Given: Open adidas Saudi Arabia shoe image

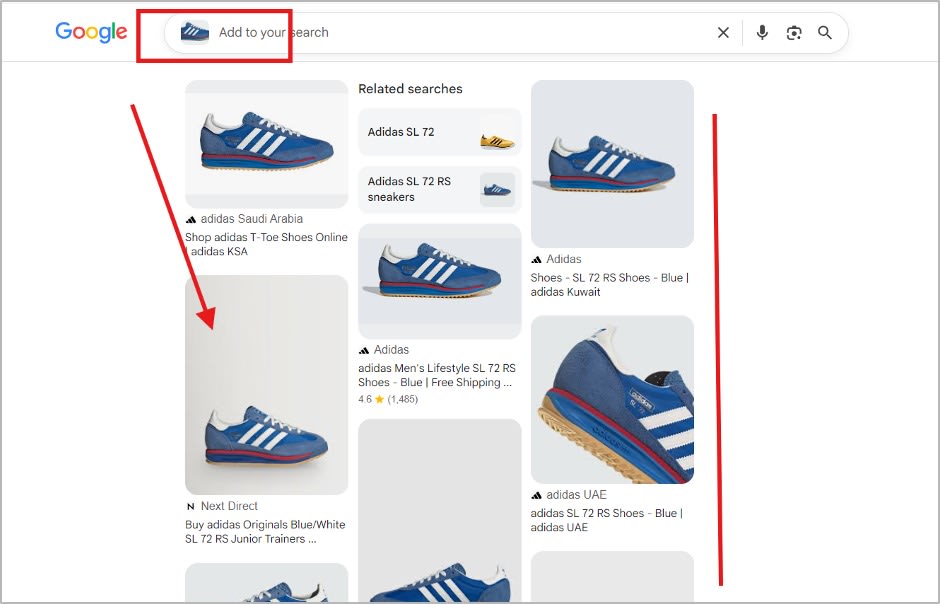Looking at the screenshot, I should click(266, 144).
